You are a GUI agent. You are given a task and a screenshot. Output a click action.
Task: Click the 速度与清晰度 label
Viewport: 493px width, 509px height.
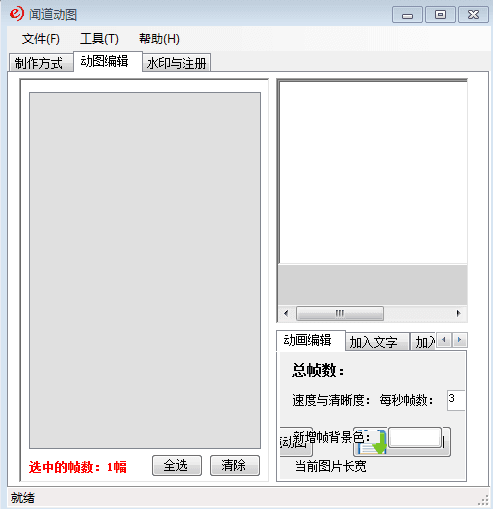tap(331, 400)
